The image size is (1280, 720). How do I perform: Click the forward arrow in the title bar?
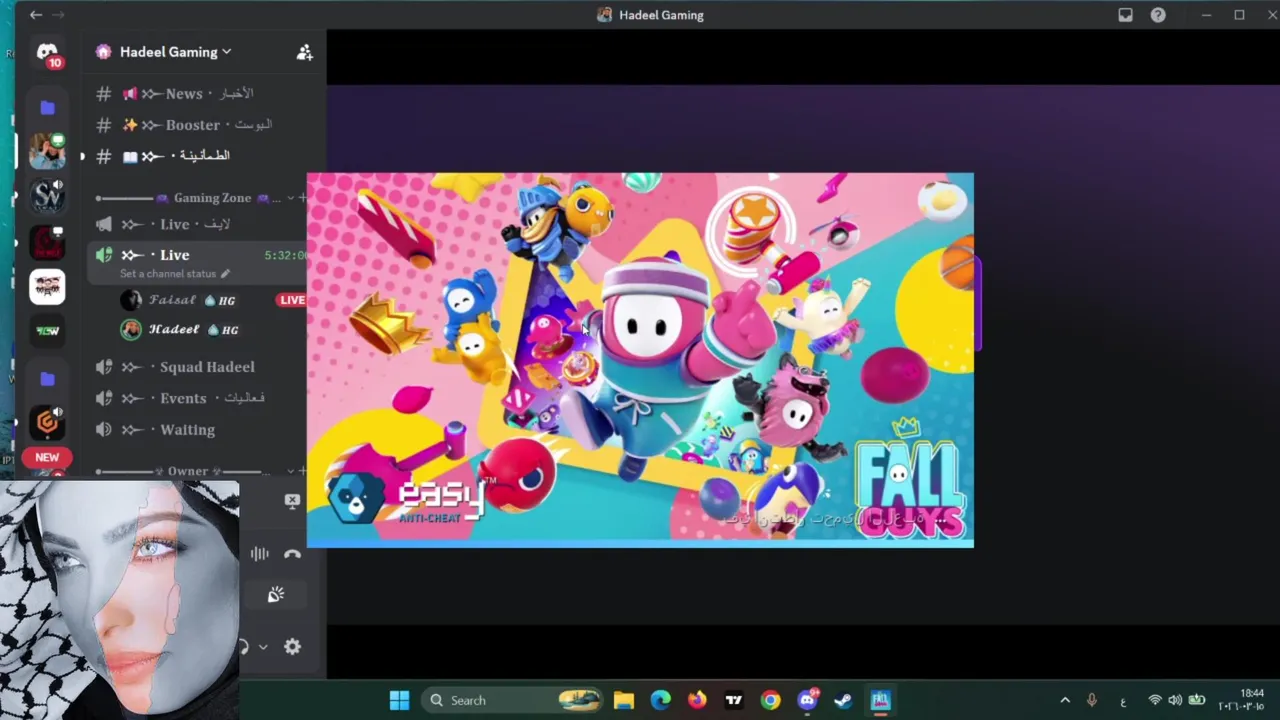pos(58,15)
